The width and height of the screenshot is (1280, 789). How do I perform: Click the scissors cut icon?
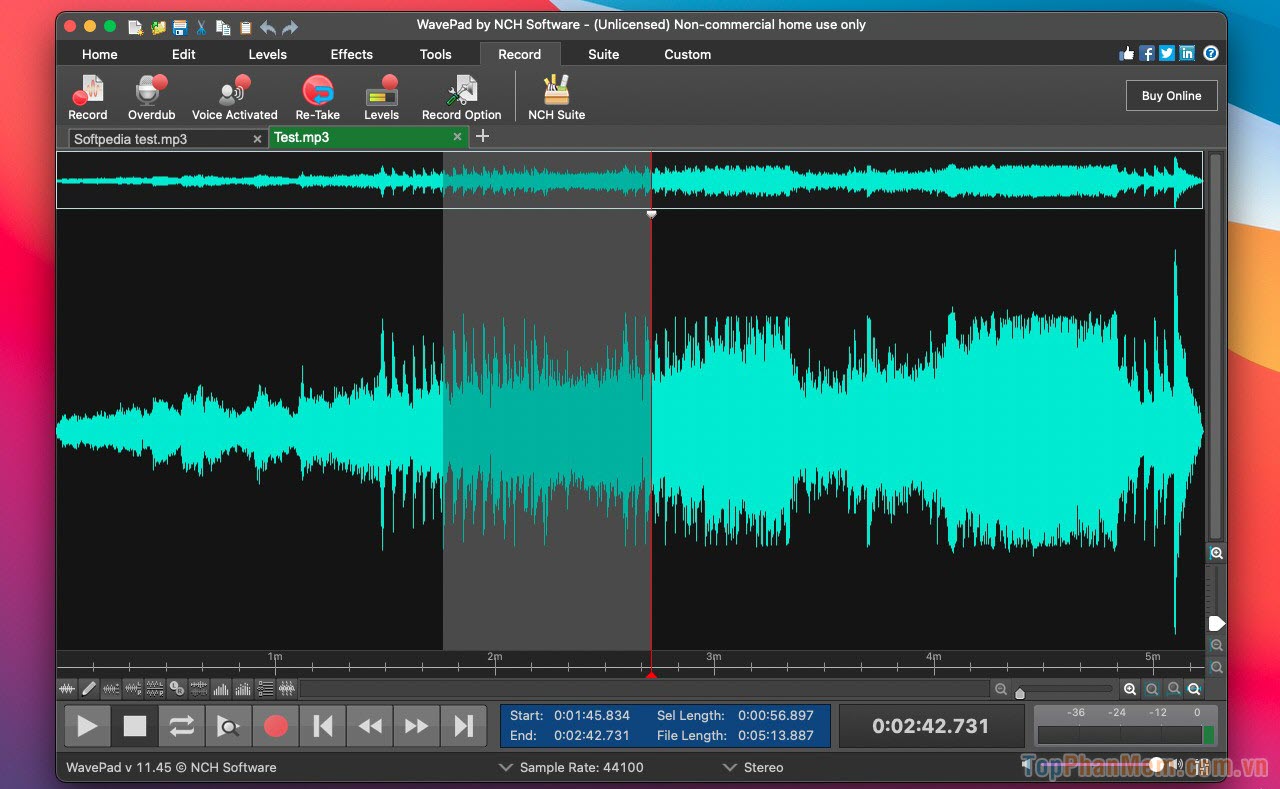[x=201, y=27]
